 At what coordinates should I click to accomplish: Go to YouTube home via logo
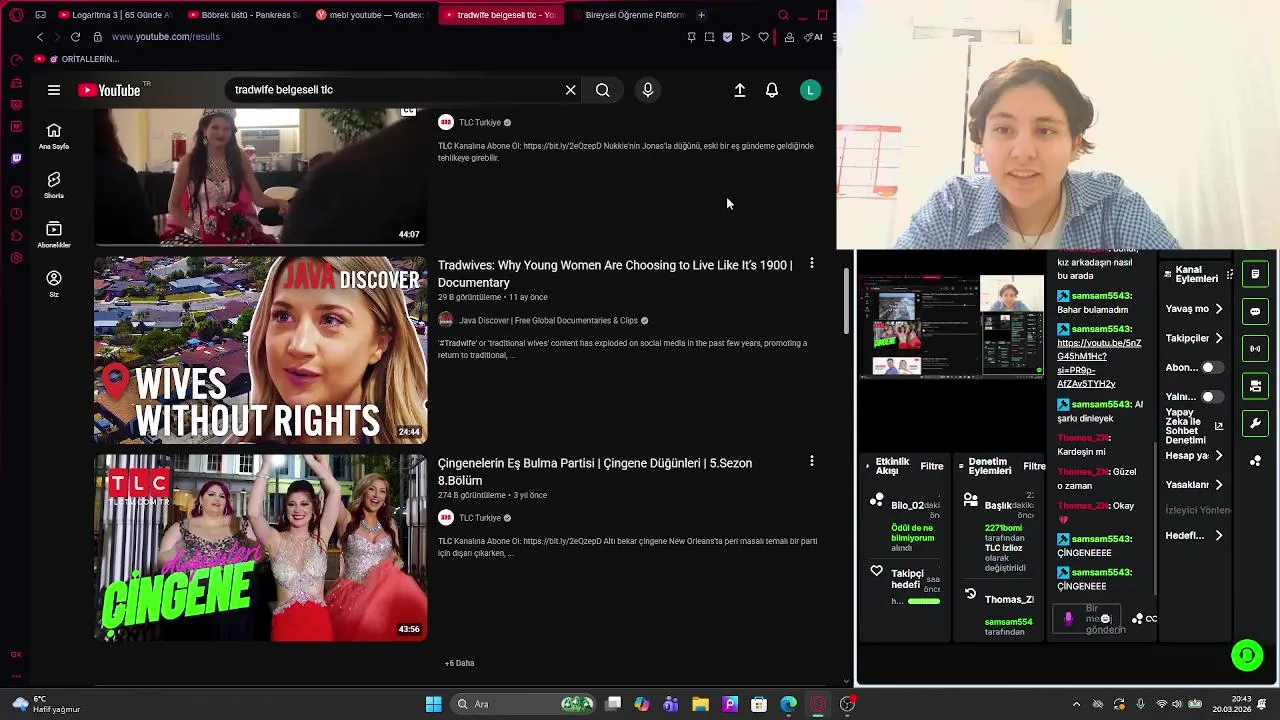click(110, 90)
